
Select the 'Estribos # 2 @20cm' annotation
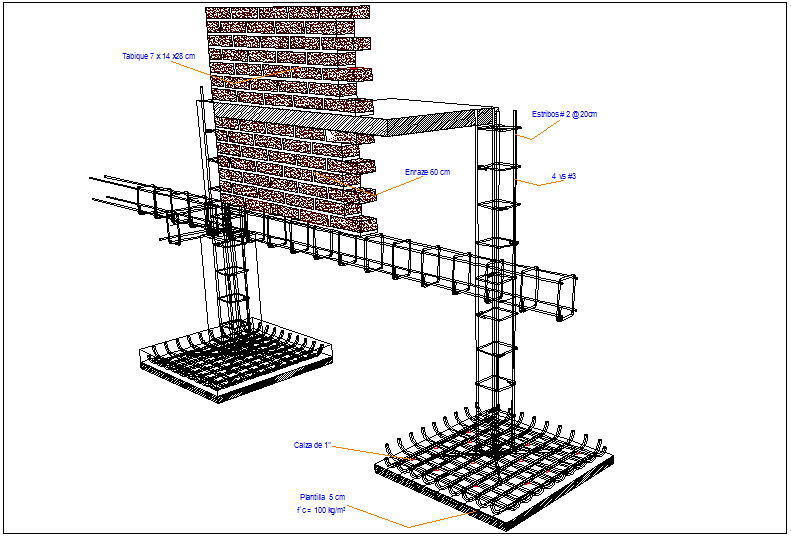(x=564, y=114)
